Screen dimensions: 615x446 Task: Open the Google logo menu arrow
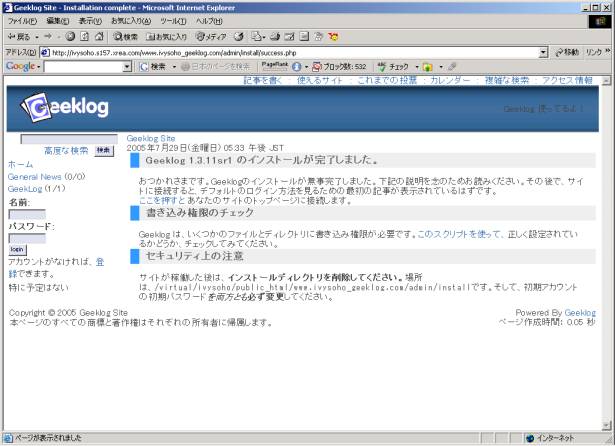coord(38,67)
